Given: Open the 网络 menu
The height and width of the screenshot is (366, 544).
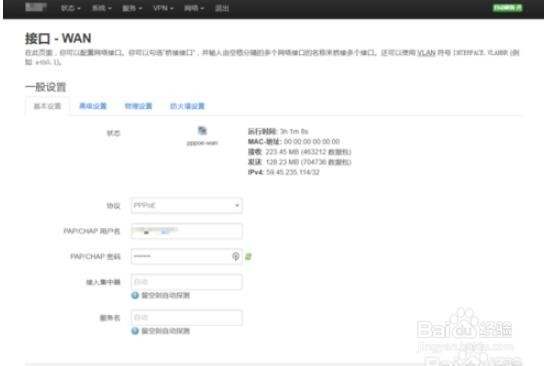Looking at the screenshot, I should (x=194, y=8).
